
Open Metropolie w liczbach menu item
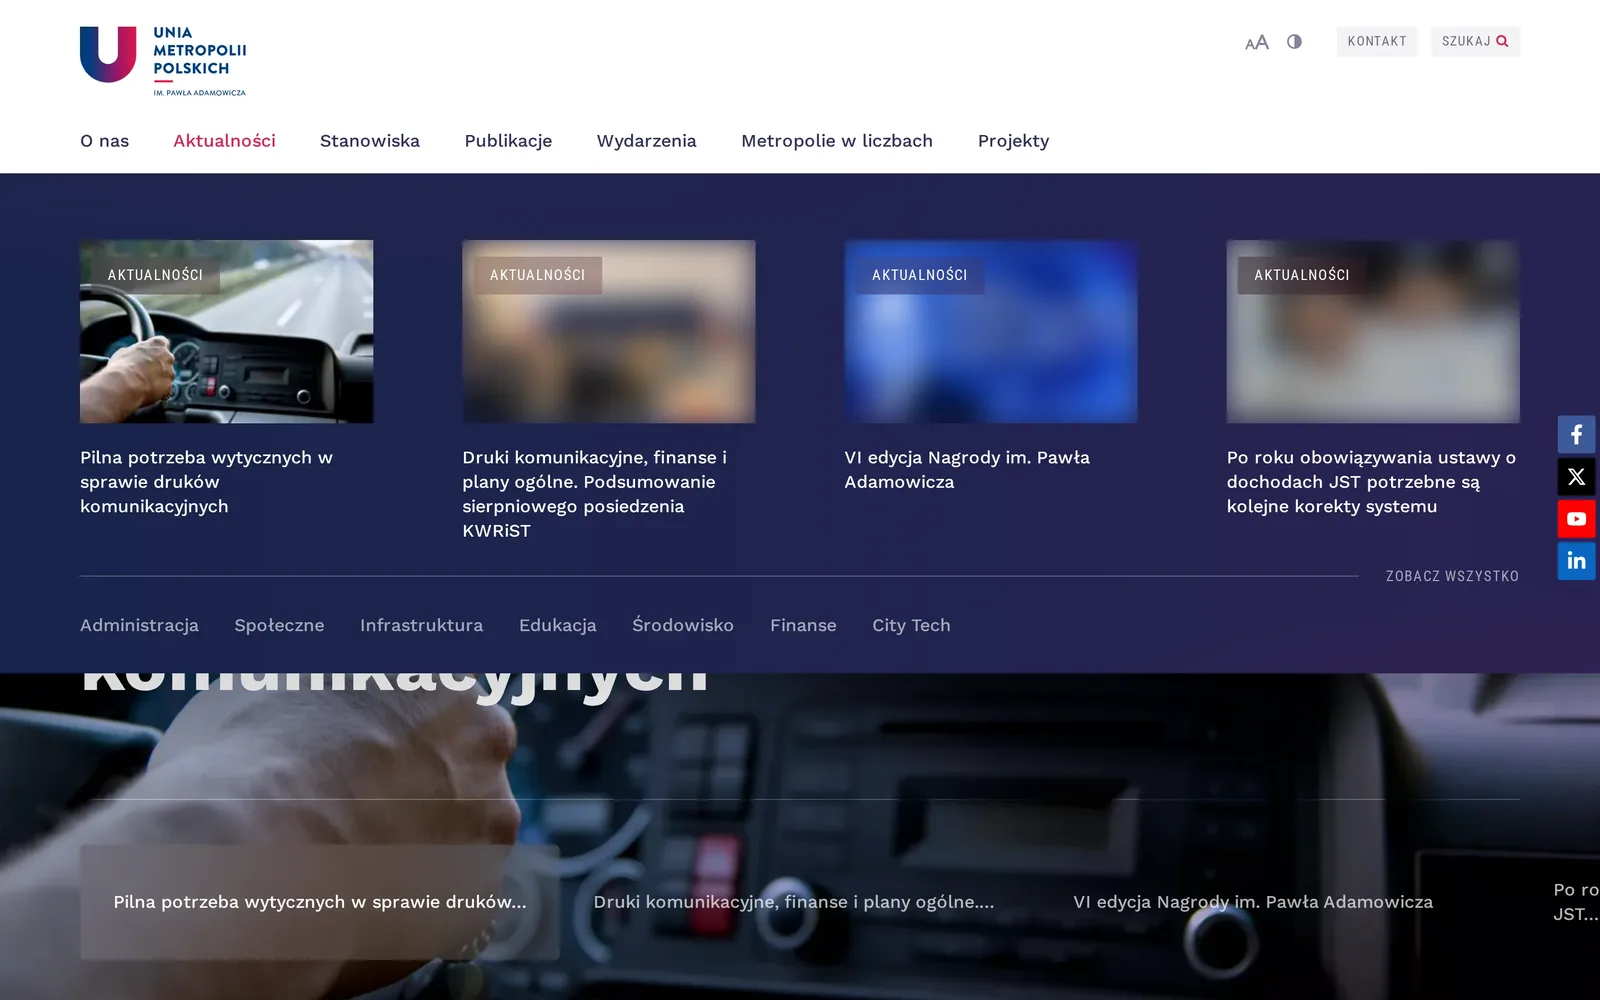click(837, 141)
